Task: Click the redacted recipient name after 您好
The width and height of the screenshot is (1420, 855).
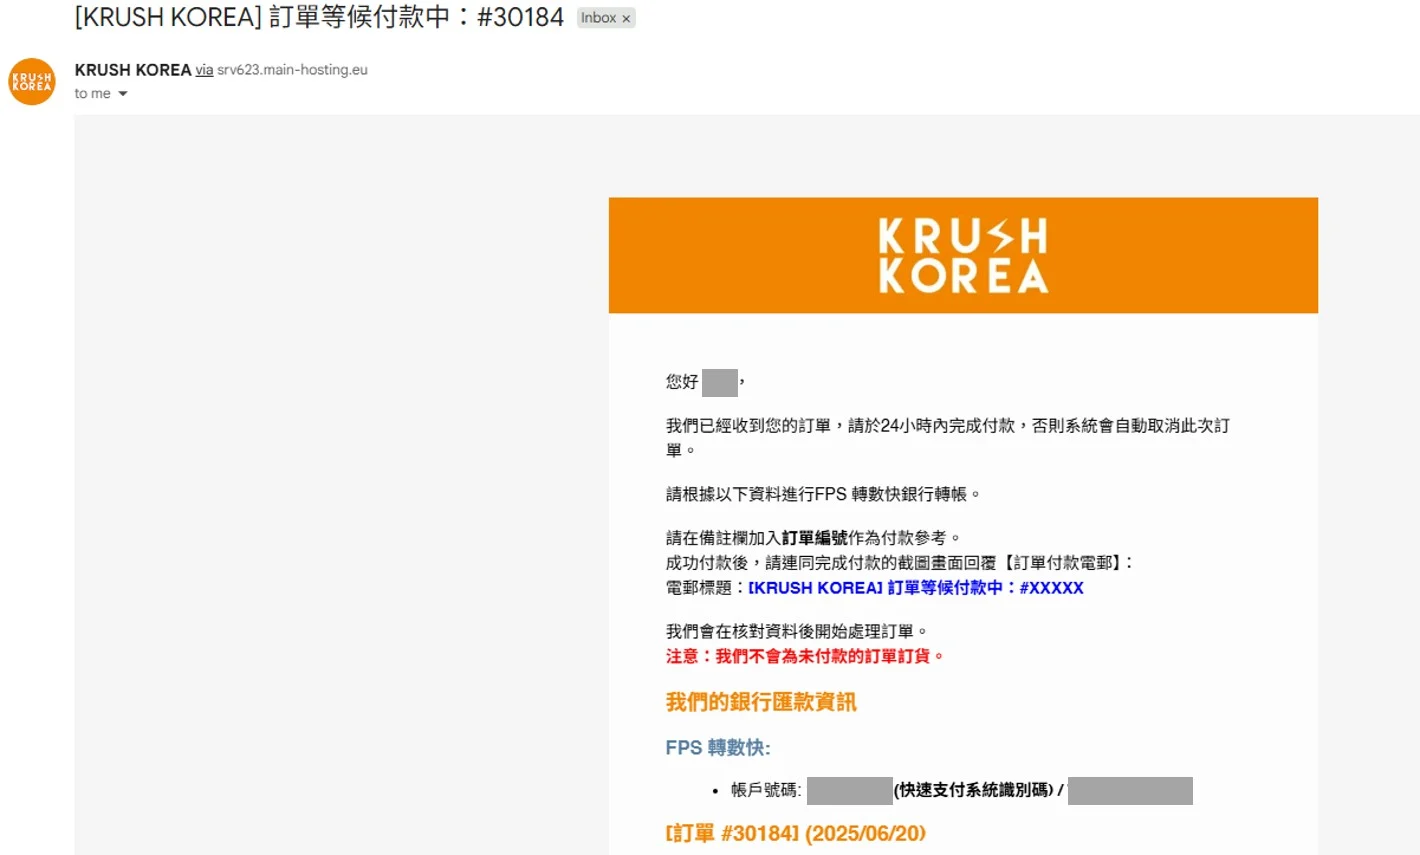Action: coord(719,382)
